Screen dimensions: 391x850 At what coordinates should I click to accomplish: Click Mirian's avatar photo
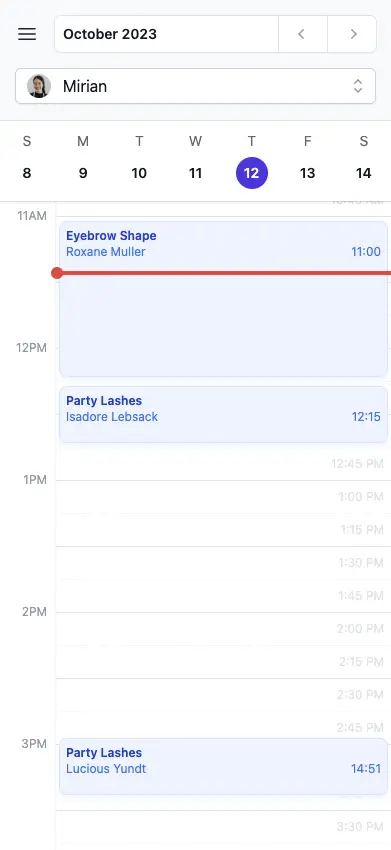pos(39,86)
